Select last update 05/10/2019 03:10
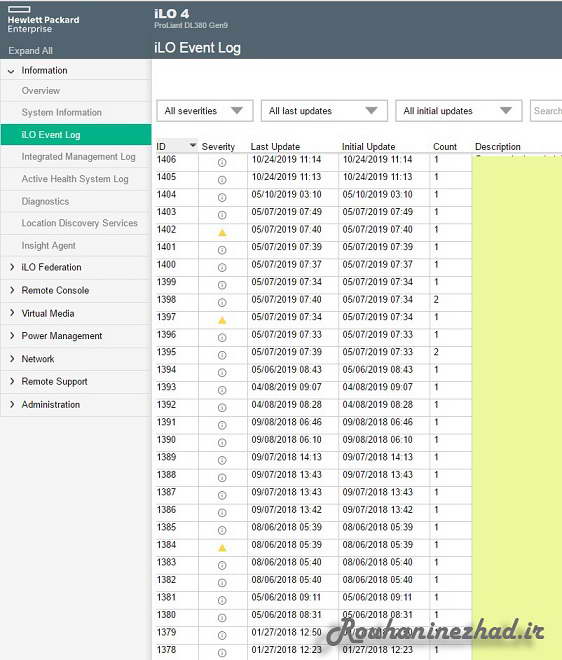This screenshot has width=562, height=660. [286, 194]
